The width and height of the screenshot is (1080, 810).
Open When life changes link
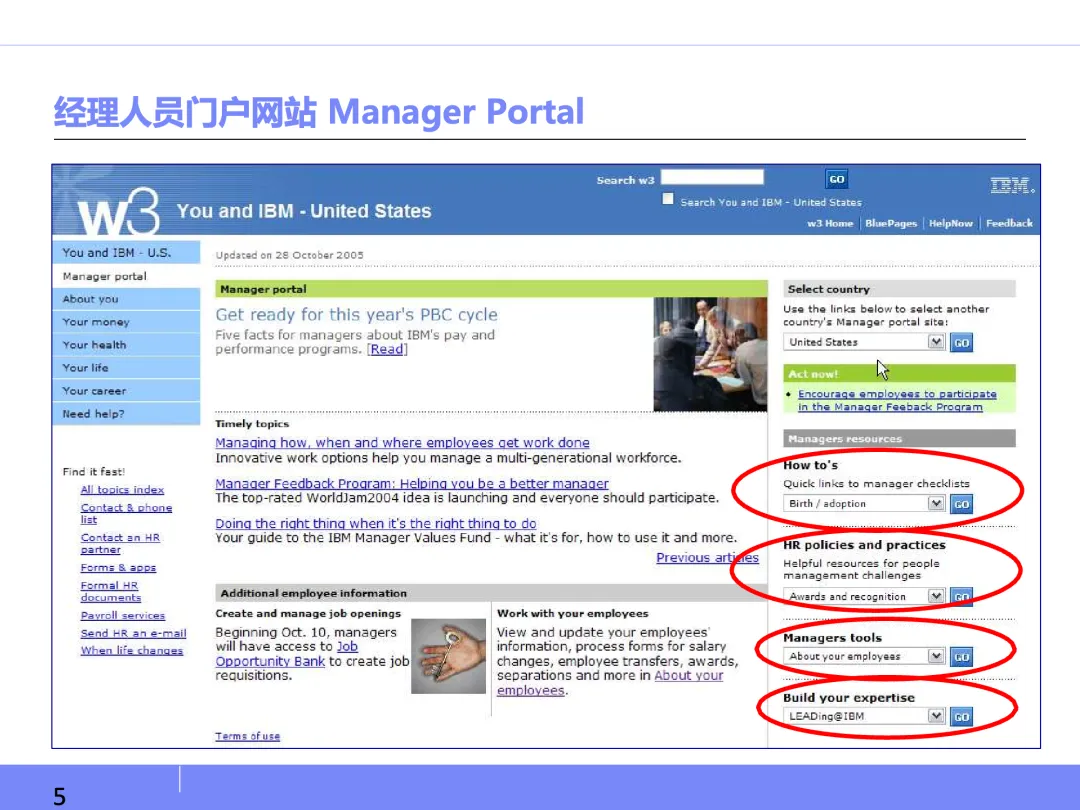132,650
